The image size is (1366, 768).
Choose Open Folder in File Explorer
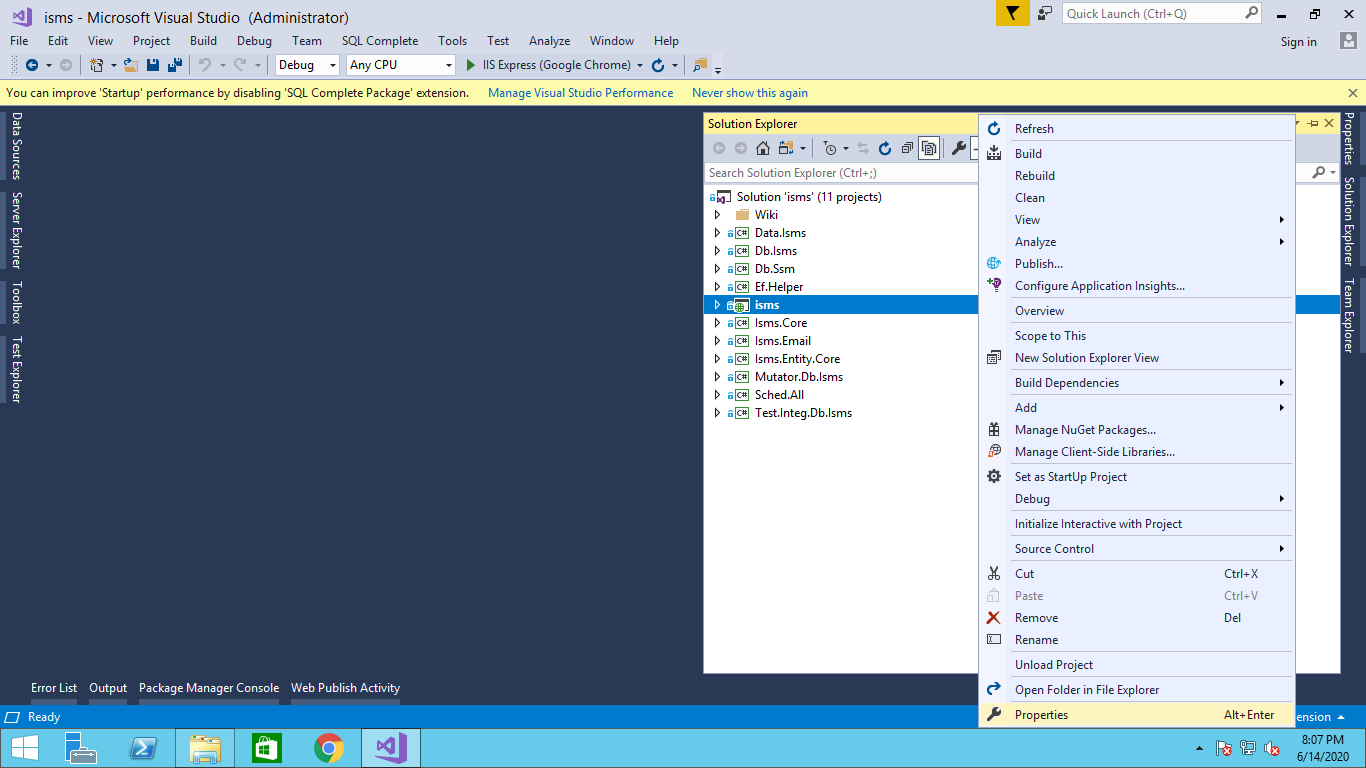click(x=1136, y=690)
